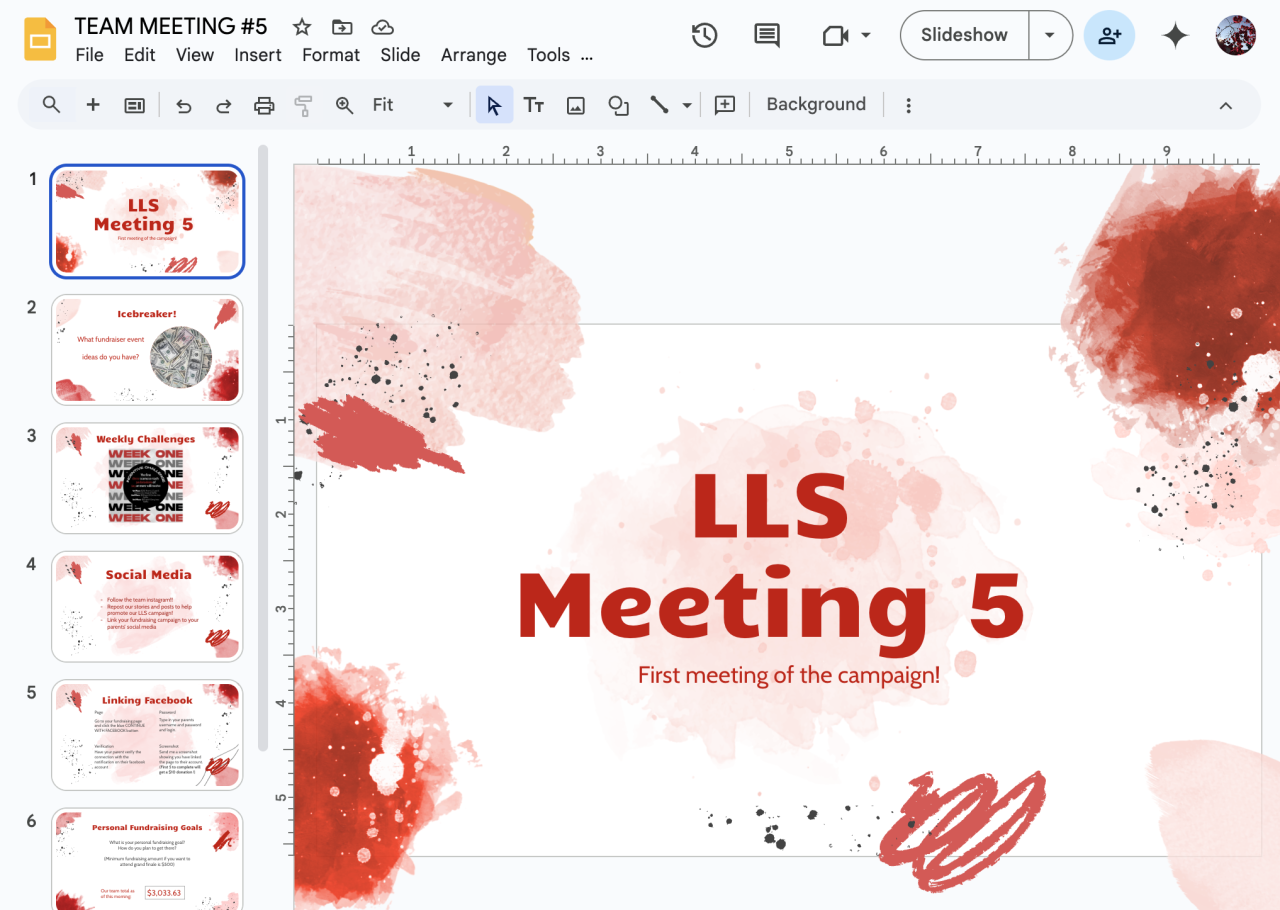Select slide 3 Weekly Challenges thumbnail
1280x910 pixels.
point(147,478)
